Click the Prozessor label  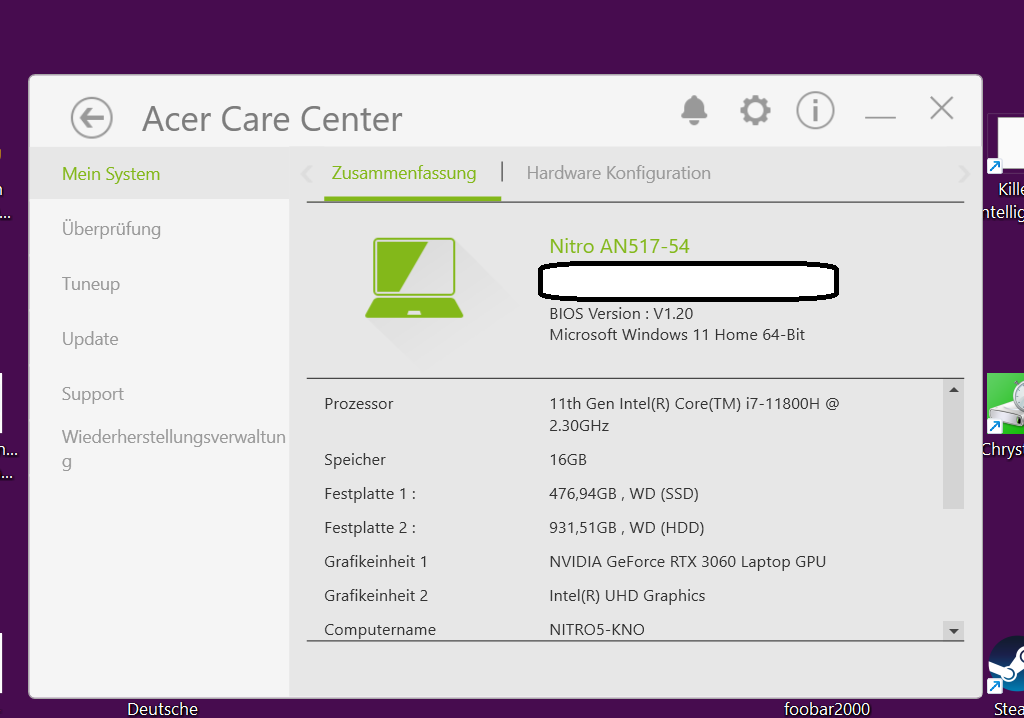[359, 404]
